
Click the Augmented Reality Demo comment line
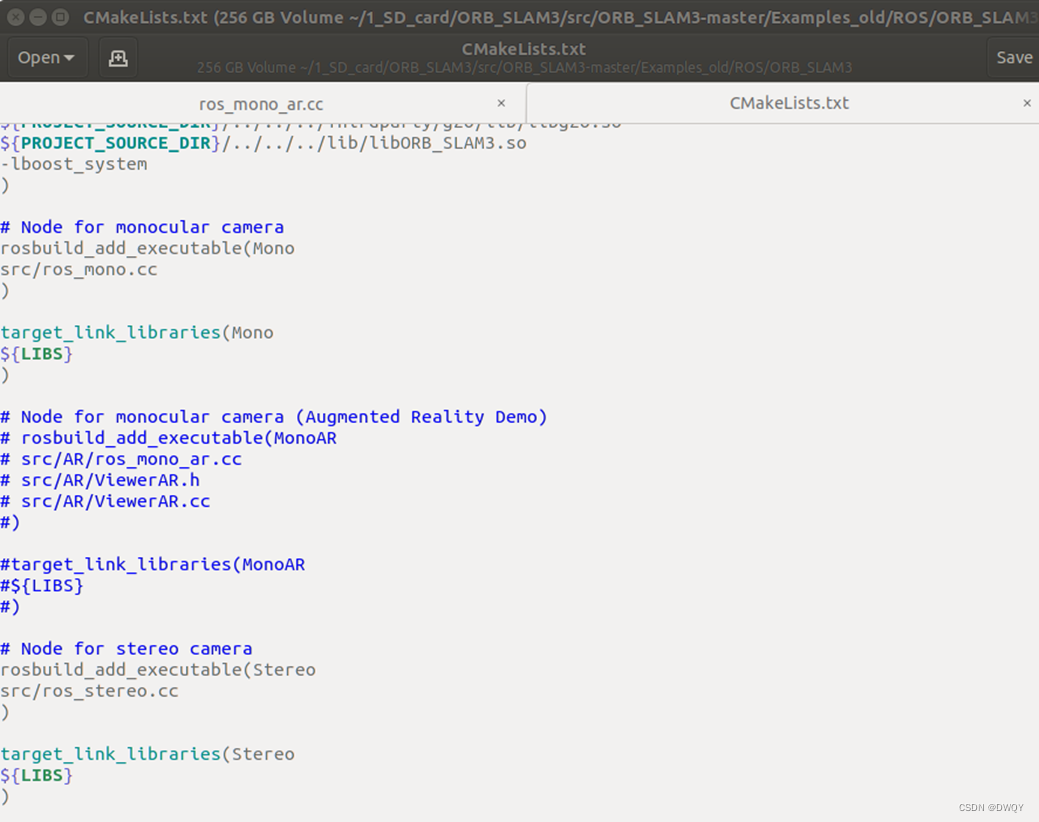[x=274, y=417]
